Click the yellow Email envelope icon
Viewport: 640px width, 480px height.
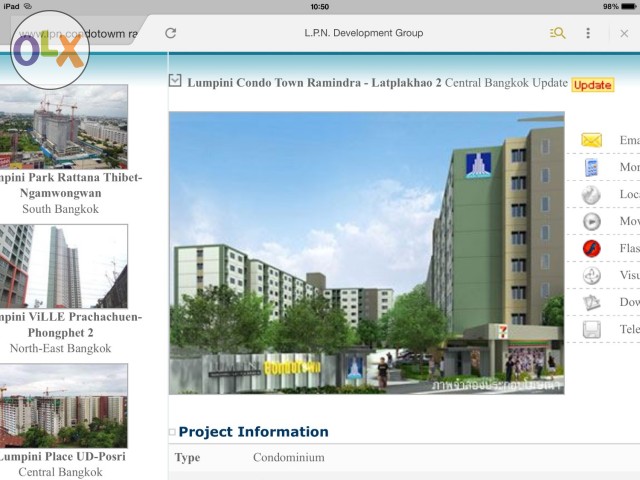click(x=592, y=140)
